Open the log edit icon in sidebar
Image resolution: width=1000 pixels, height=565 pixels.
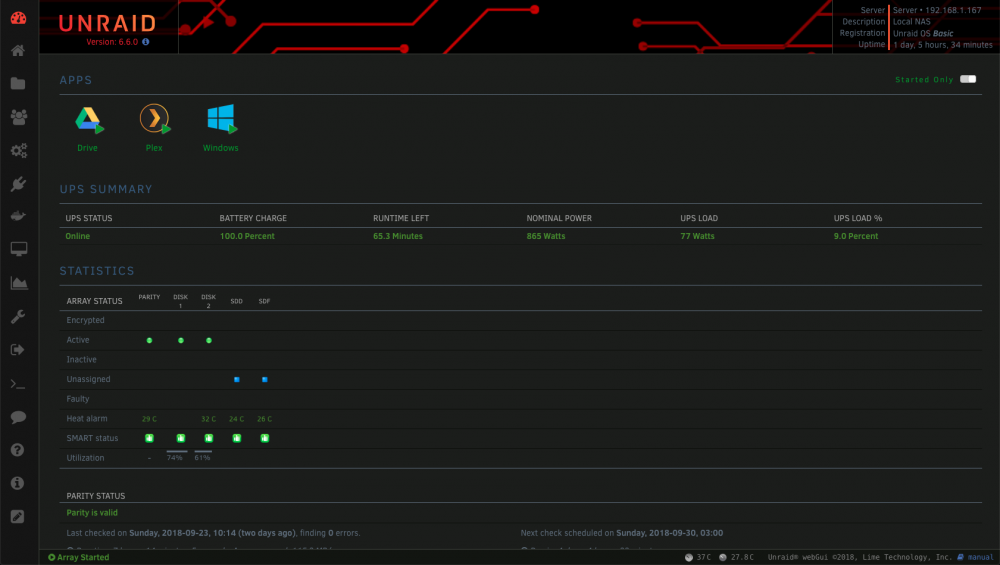(18, 517)
